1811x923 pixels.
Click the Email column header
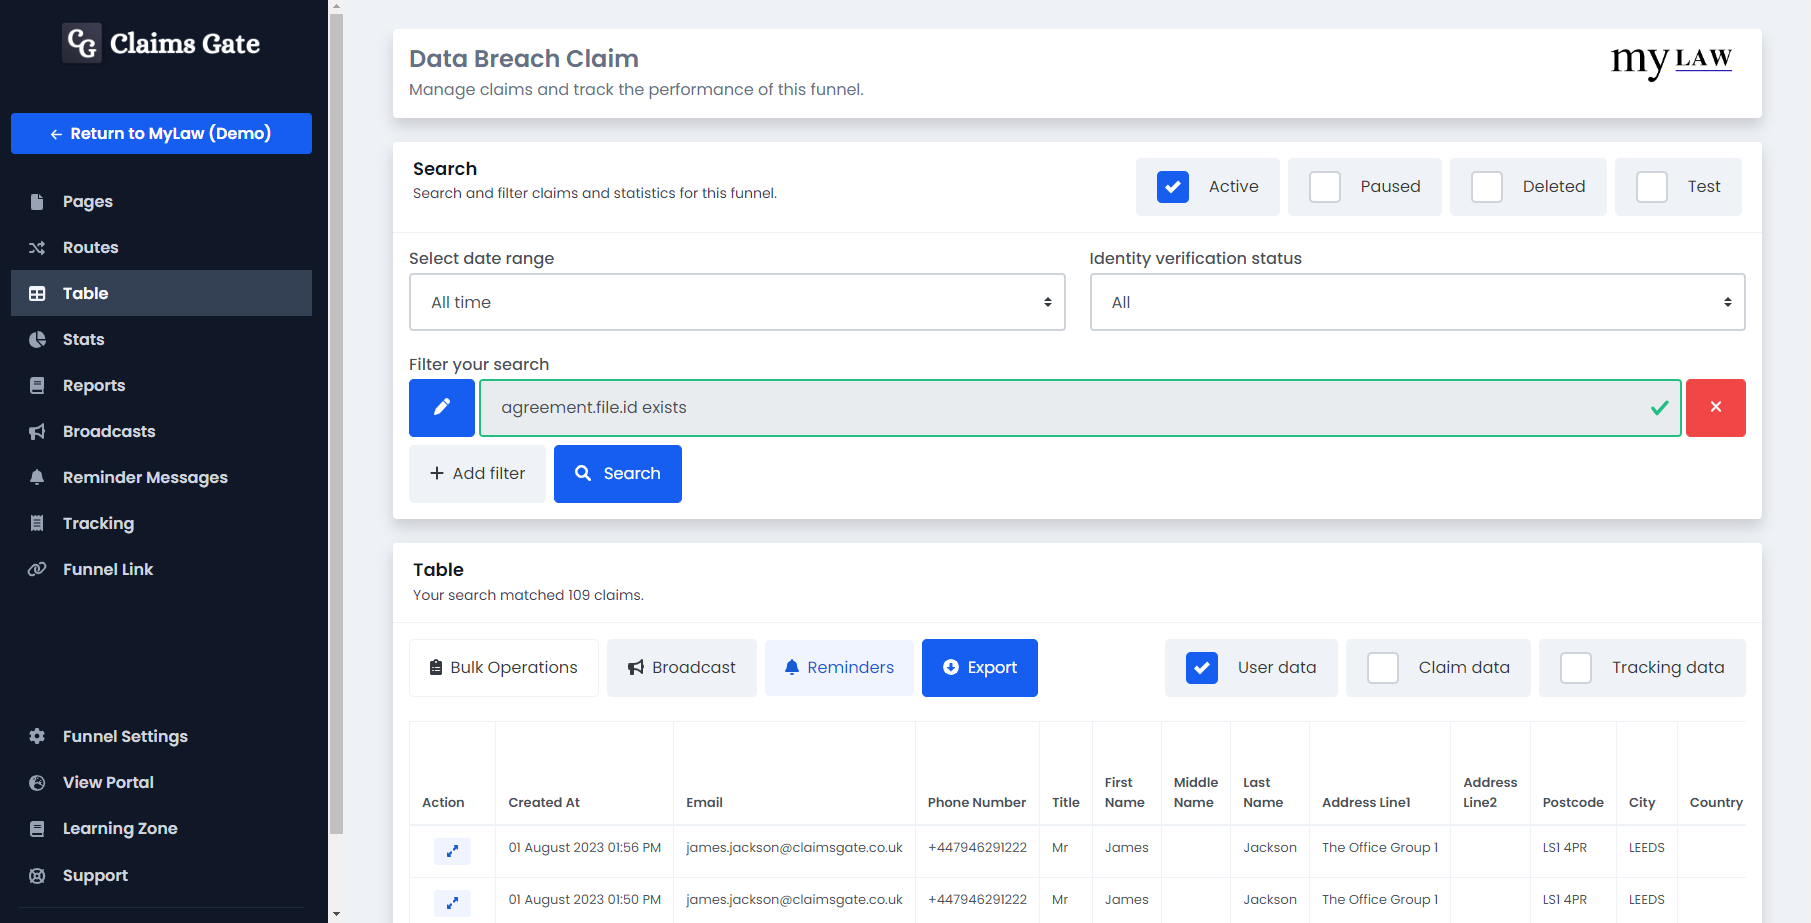(x=704, y=803)
